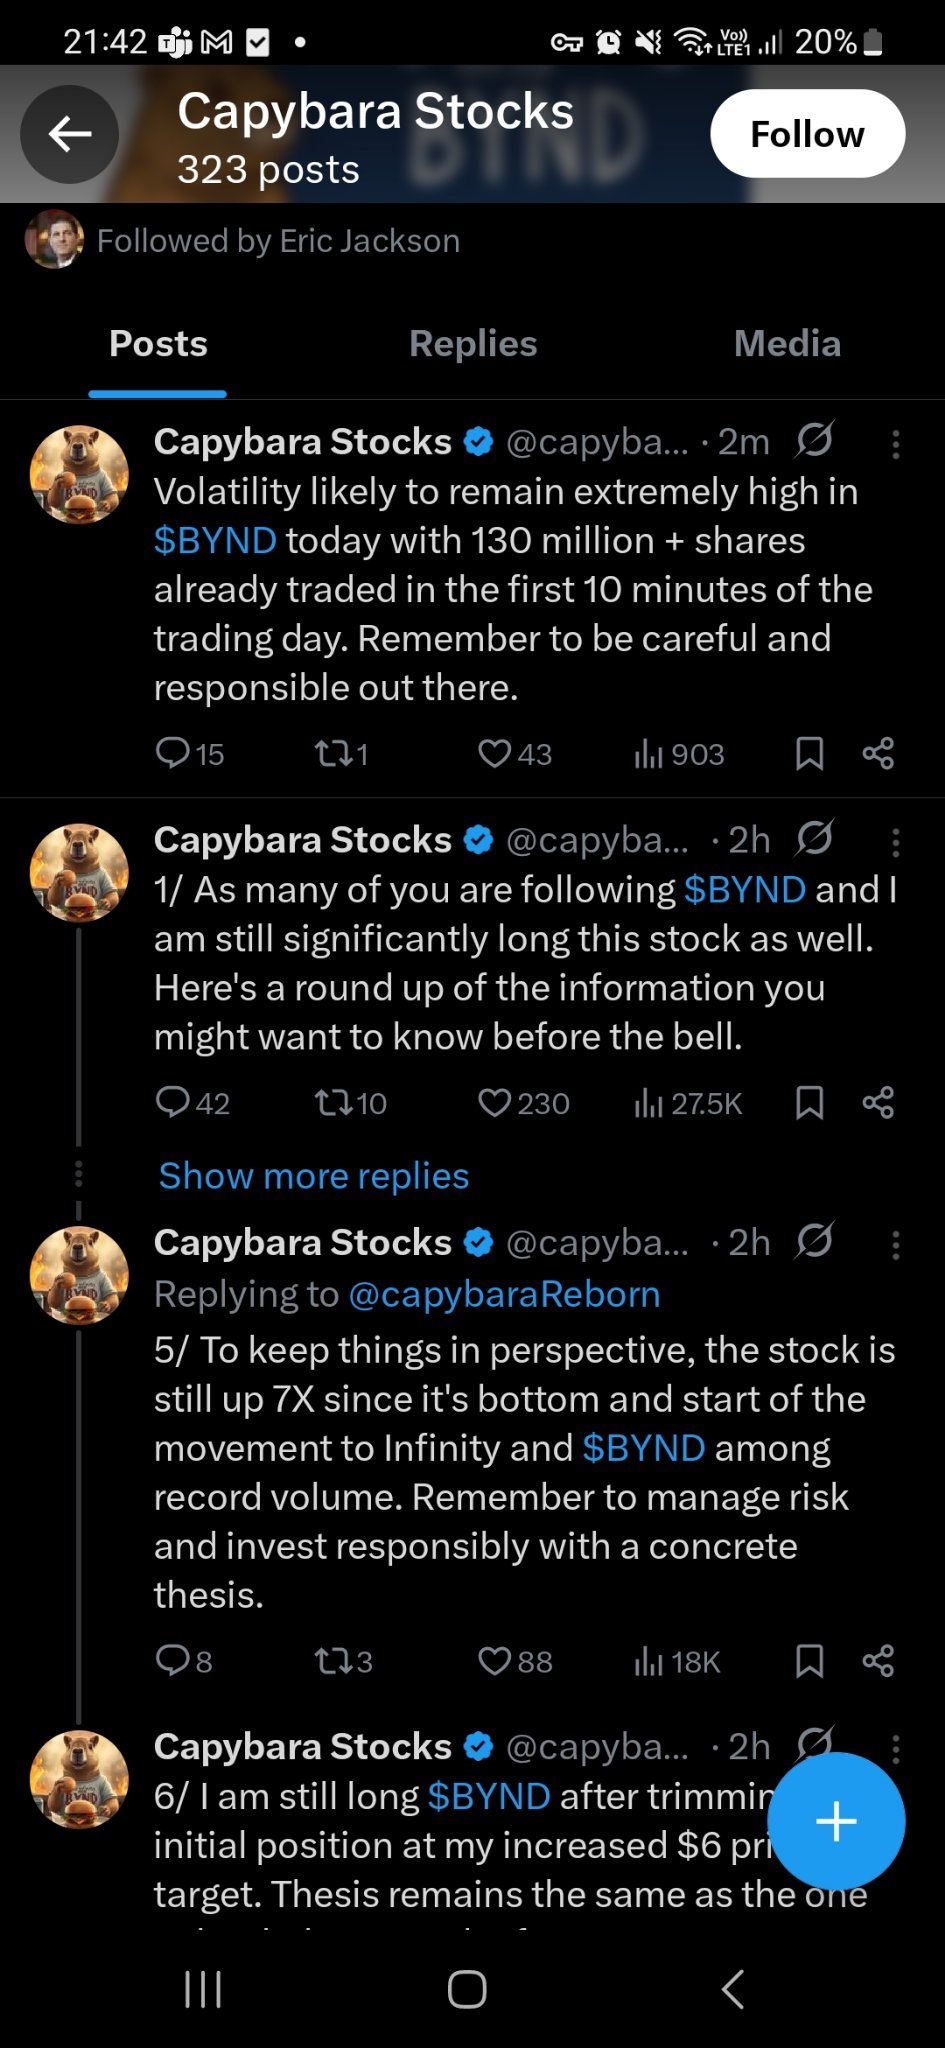This screenshot has width=945, height=2048.
Task: Bookmark the post with 903 views
Action: (x=809, y=754)
